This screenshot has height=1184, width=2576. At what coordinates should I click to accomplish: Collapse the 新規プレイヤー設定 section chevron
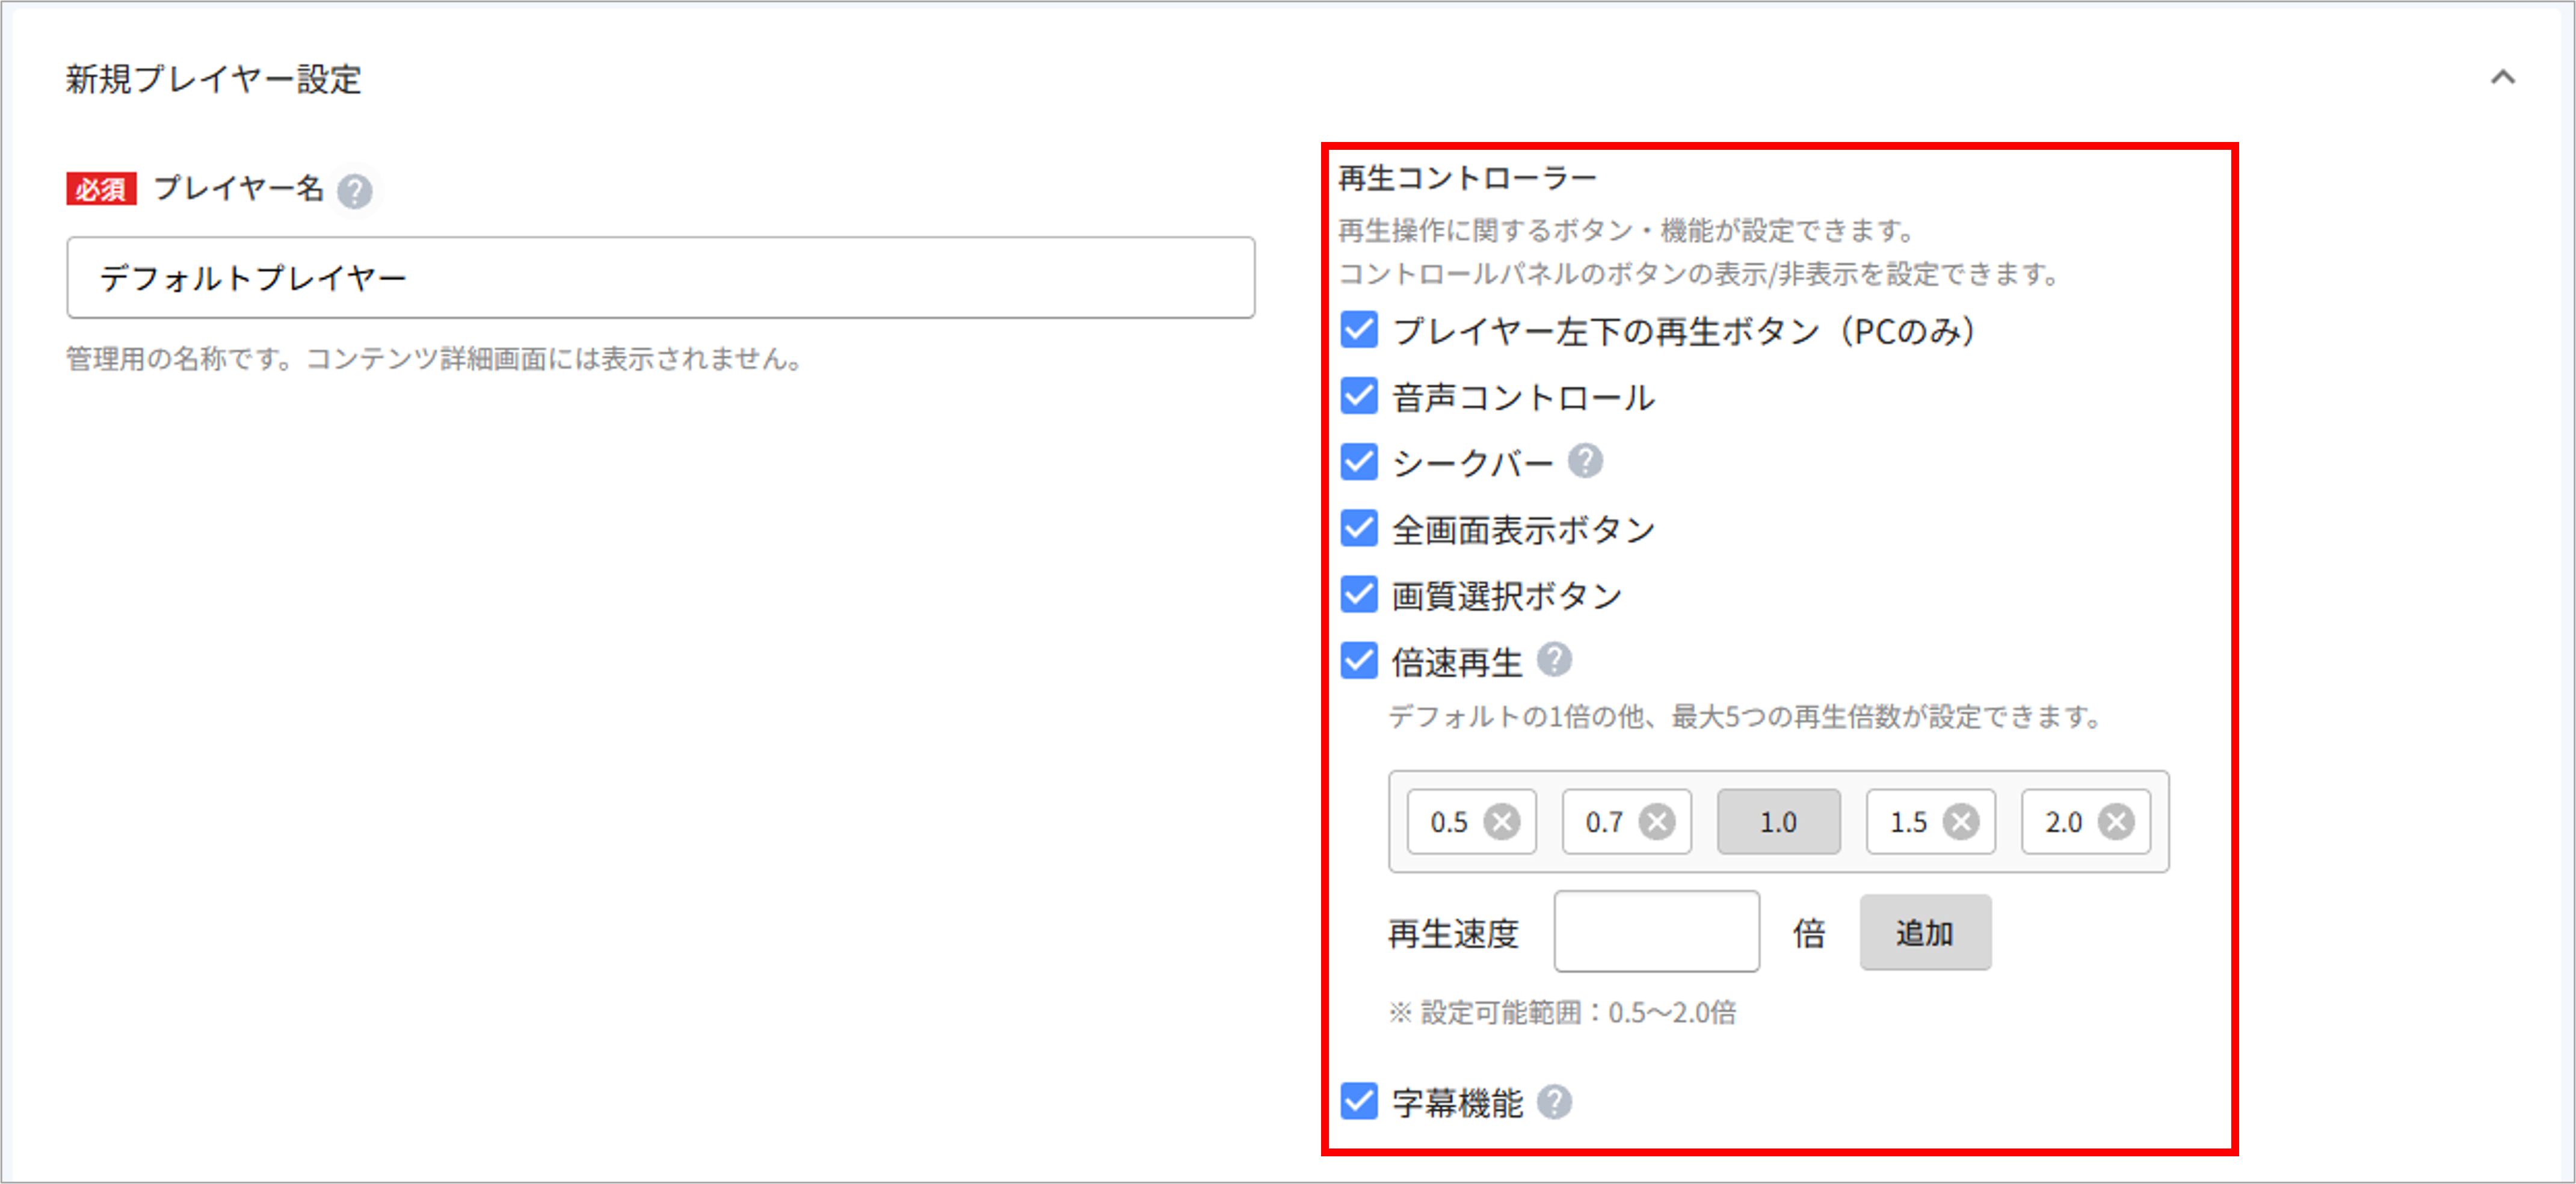(2502, 77)
